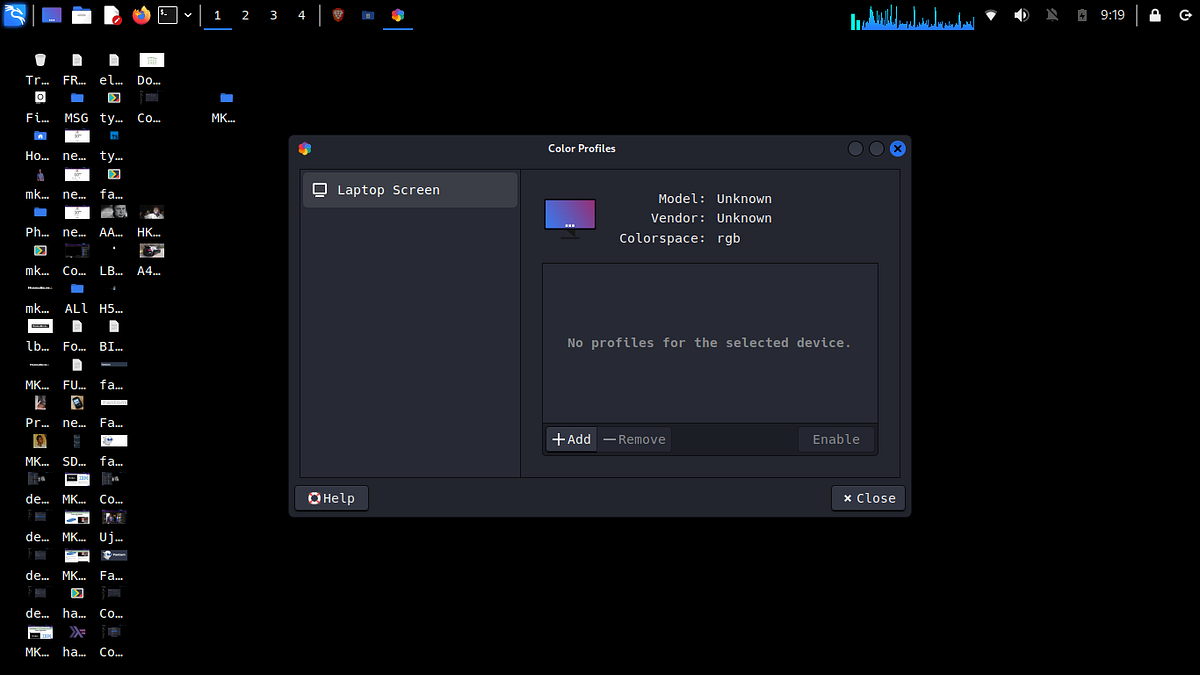Select the MSG folder on desktop
The image size is (1200, 675).
tap(75, 108)
